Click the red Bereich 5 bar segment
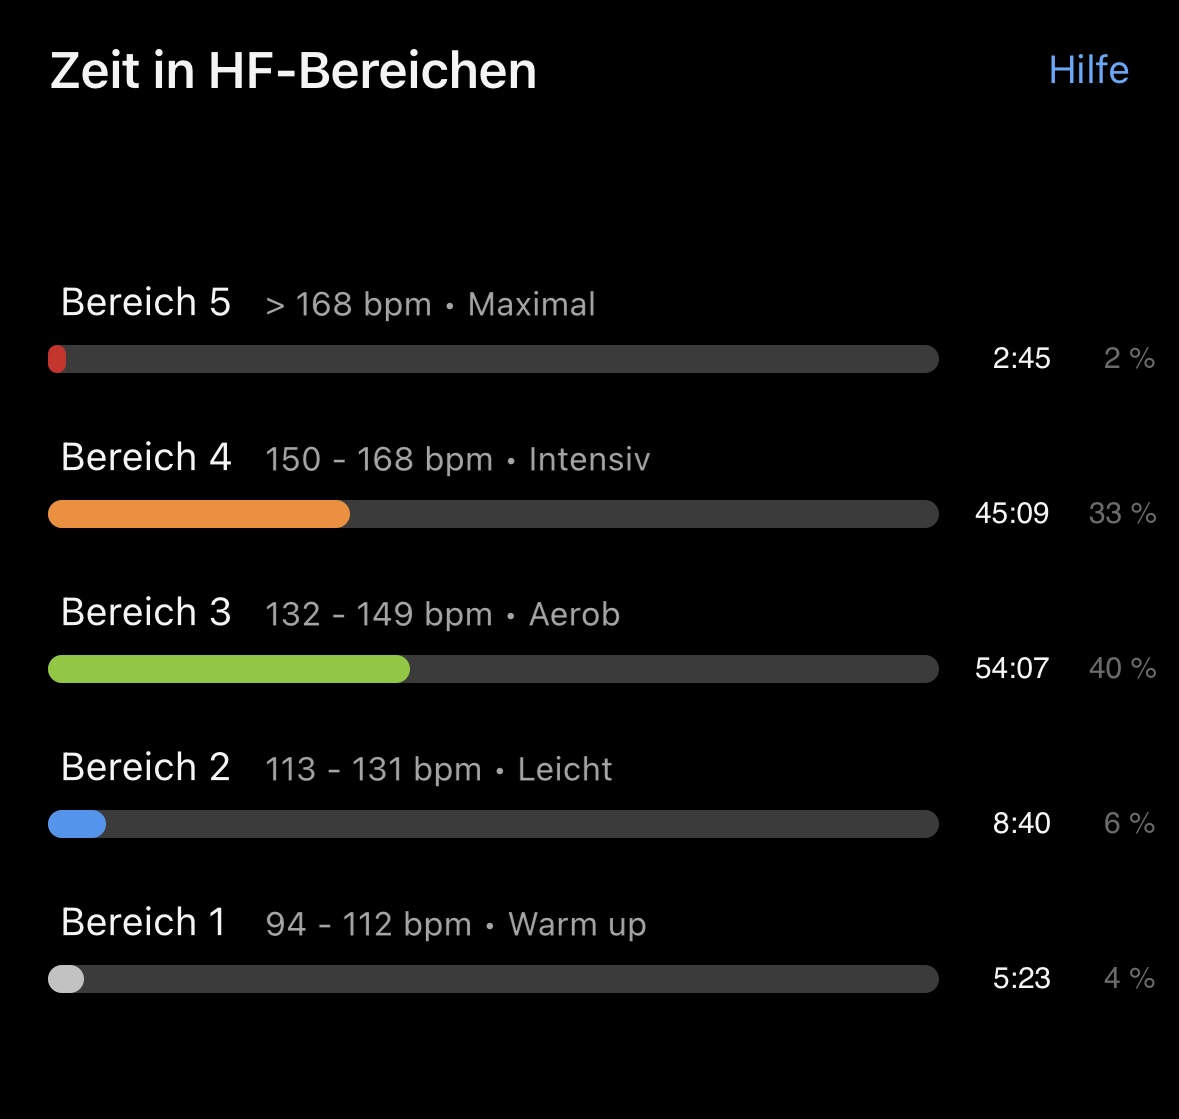Screen dimensions: 1179x1119 tap(57, 359)
